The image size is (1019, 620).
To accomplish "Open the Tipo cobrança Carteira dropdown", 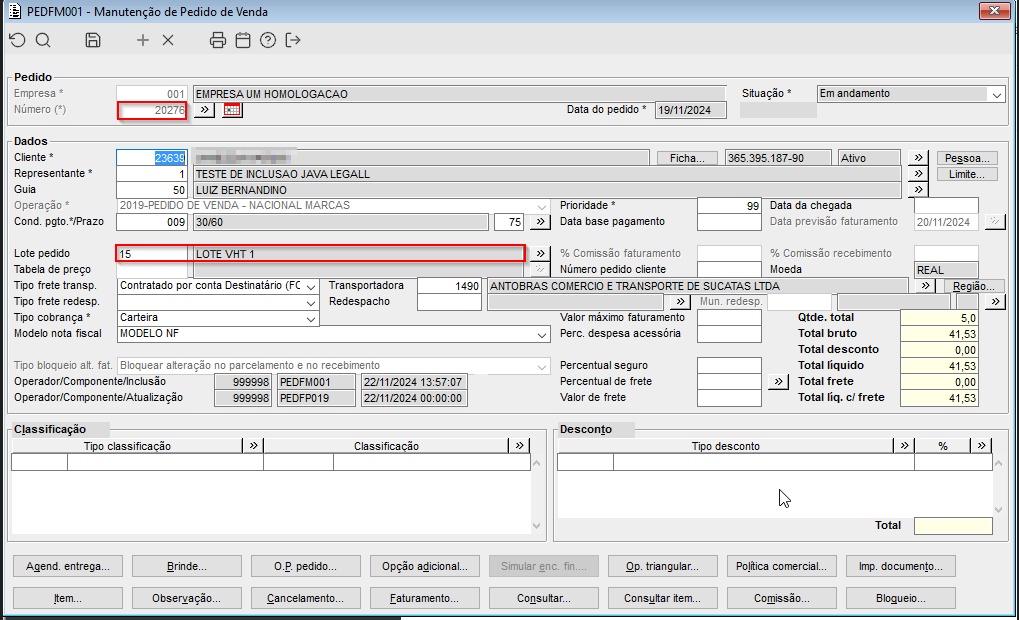I will pos(311,318).
